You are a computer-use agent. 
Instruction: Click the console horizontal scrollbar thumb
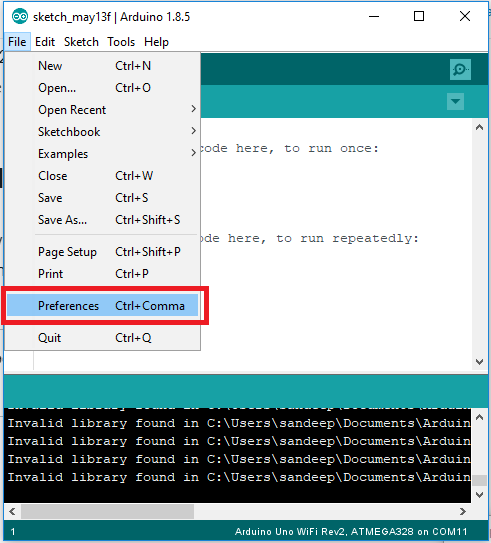coord(107,511)
